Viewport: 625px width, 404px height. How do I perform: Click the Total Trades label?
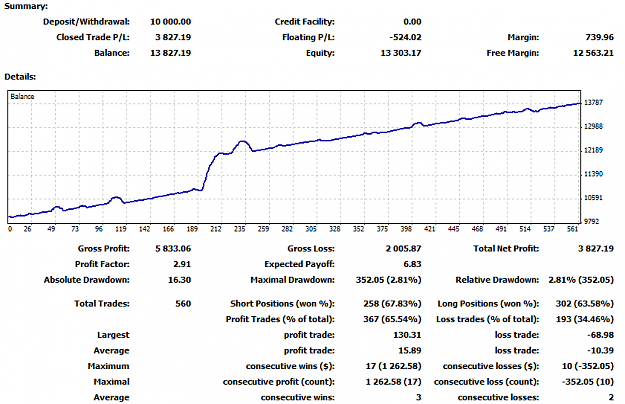[102, 304]
